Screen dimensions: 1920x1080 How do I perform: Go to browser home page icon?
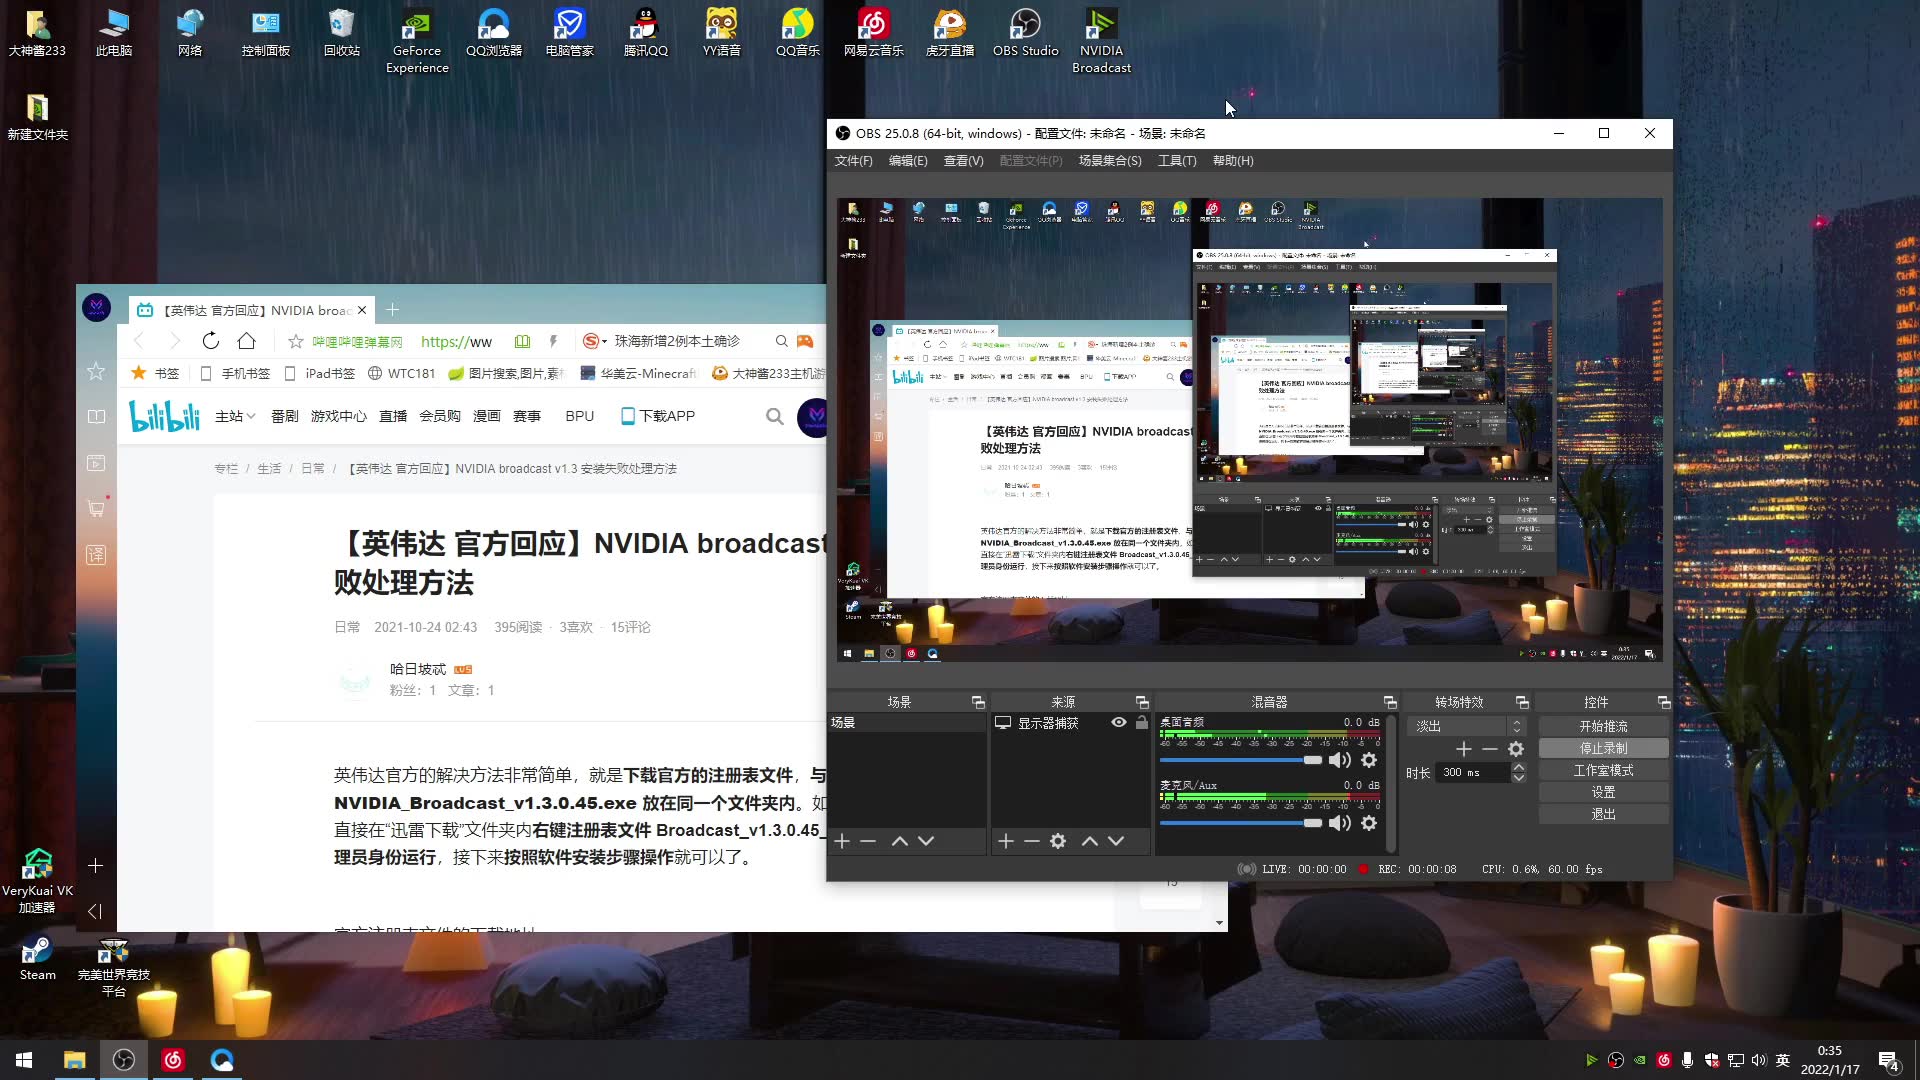246,341
